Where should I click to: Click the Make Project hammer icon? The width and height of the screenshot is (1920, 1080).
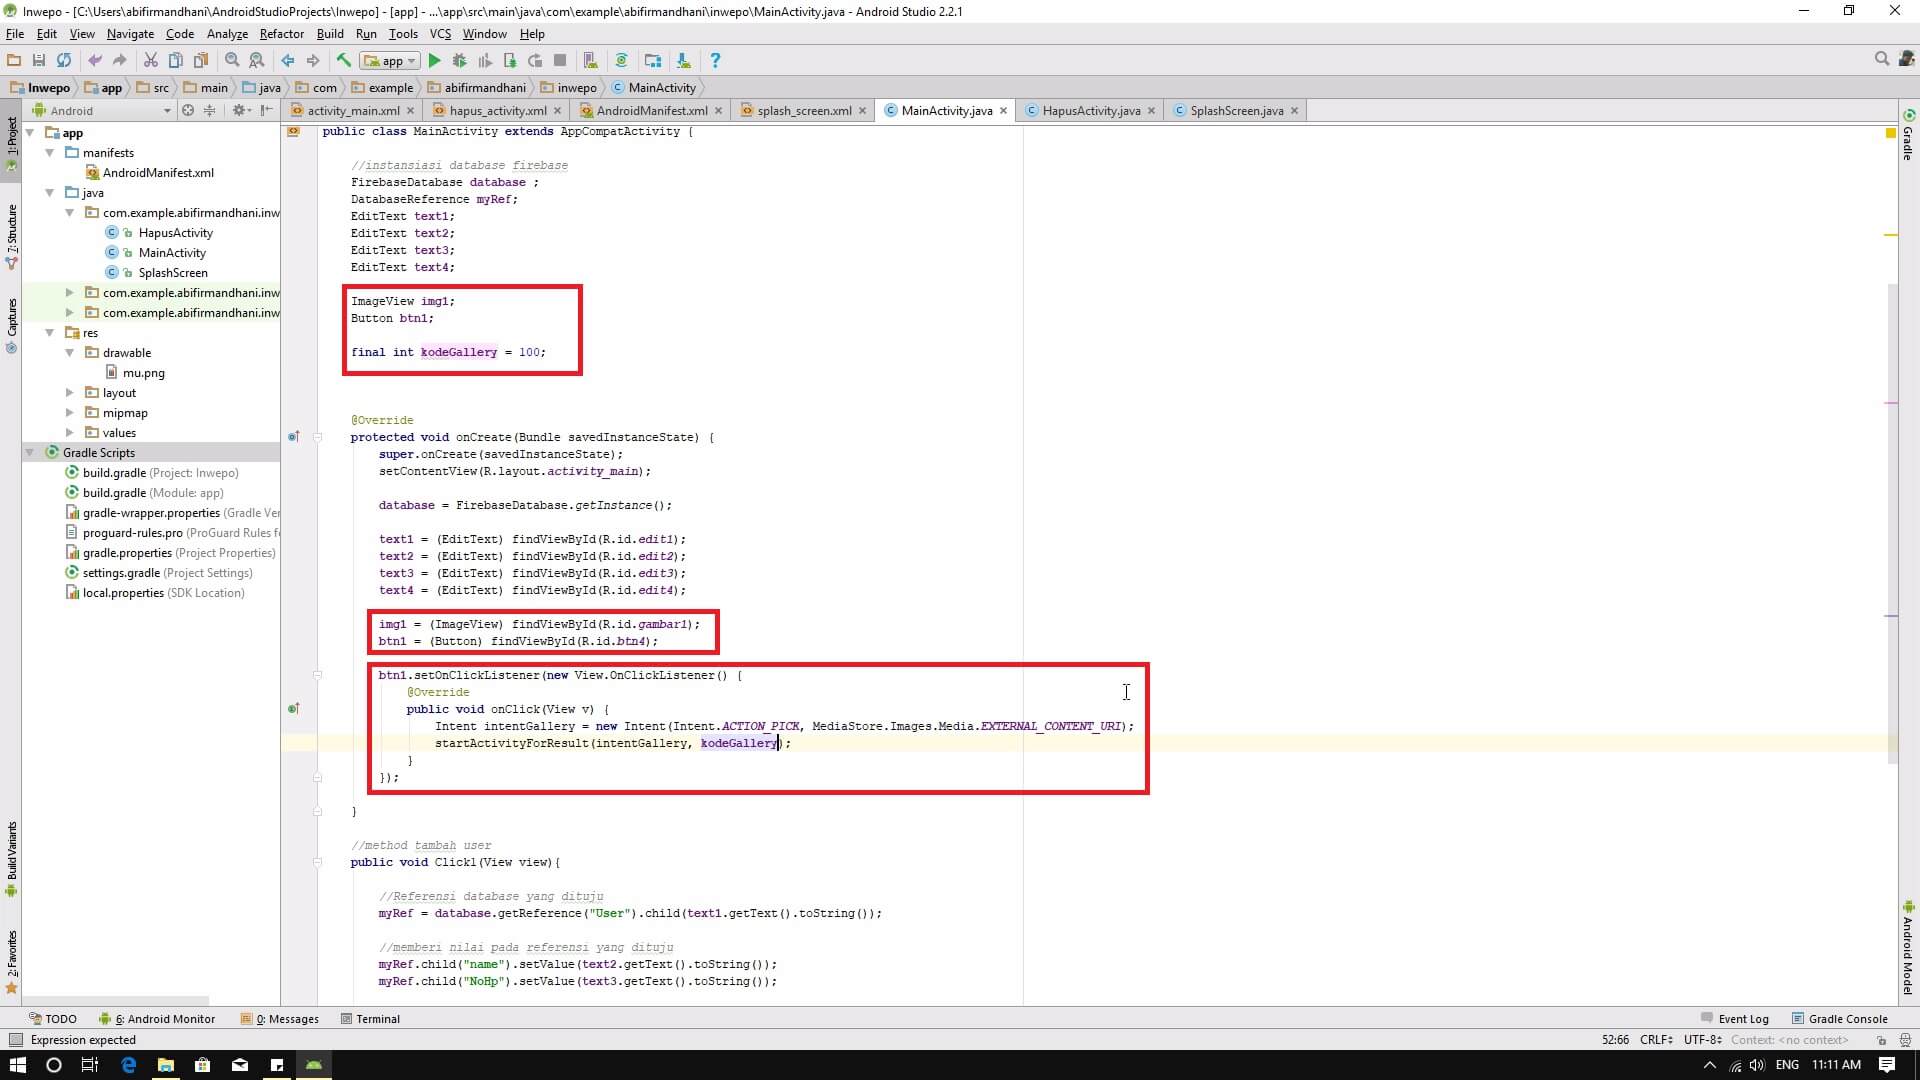(x=343, y=61)
